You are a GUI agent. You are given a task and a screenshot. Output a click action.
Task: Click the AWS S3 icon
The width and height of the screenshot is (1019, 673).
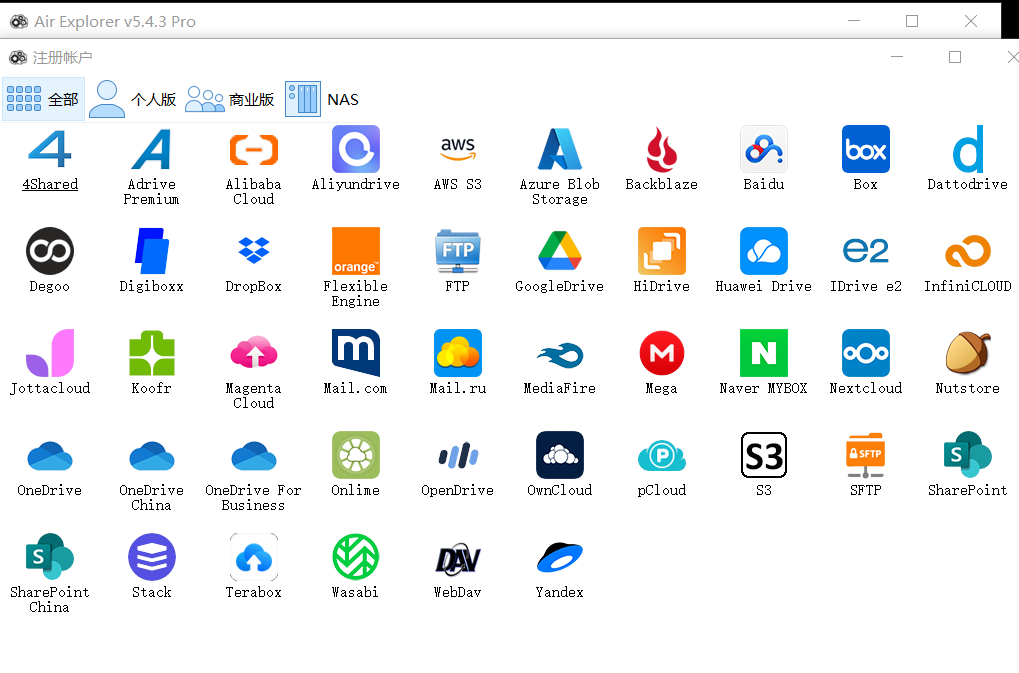(457, 150)
